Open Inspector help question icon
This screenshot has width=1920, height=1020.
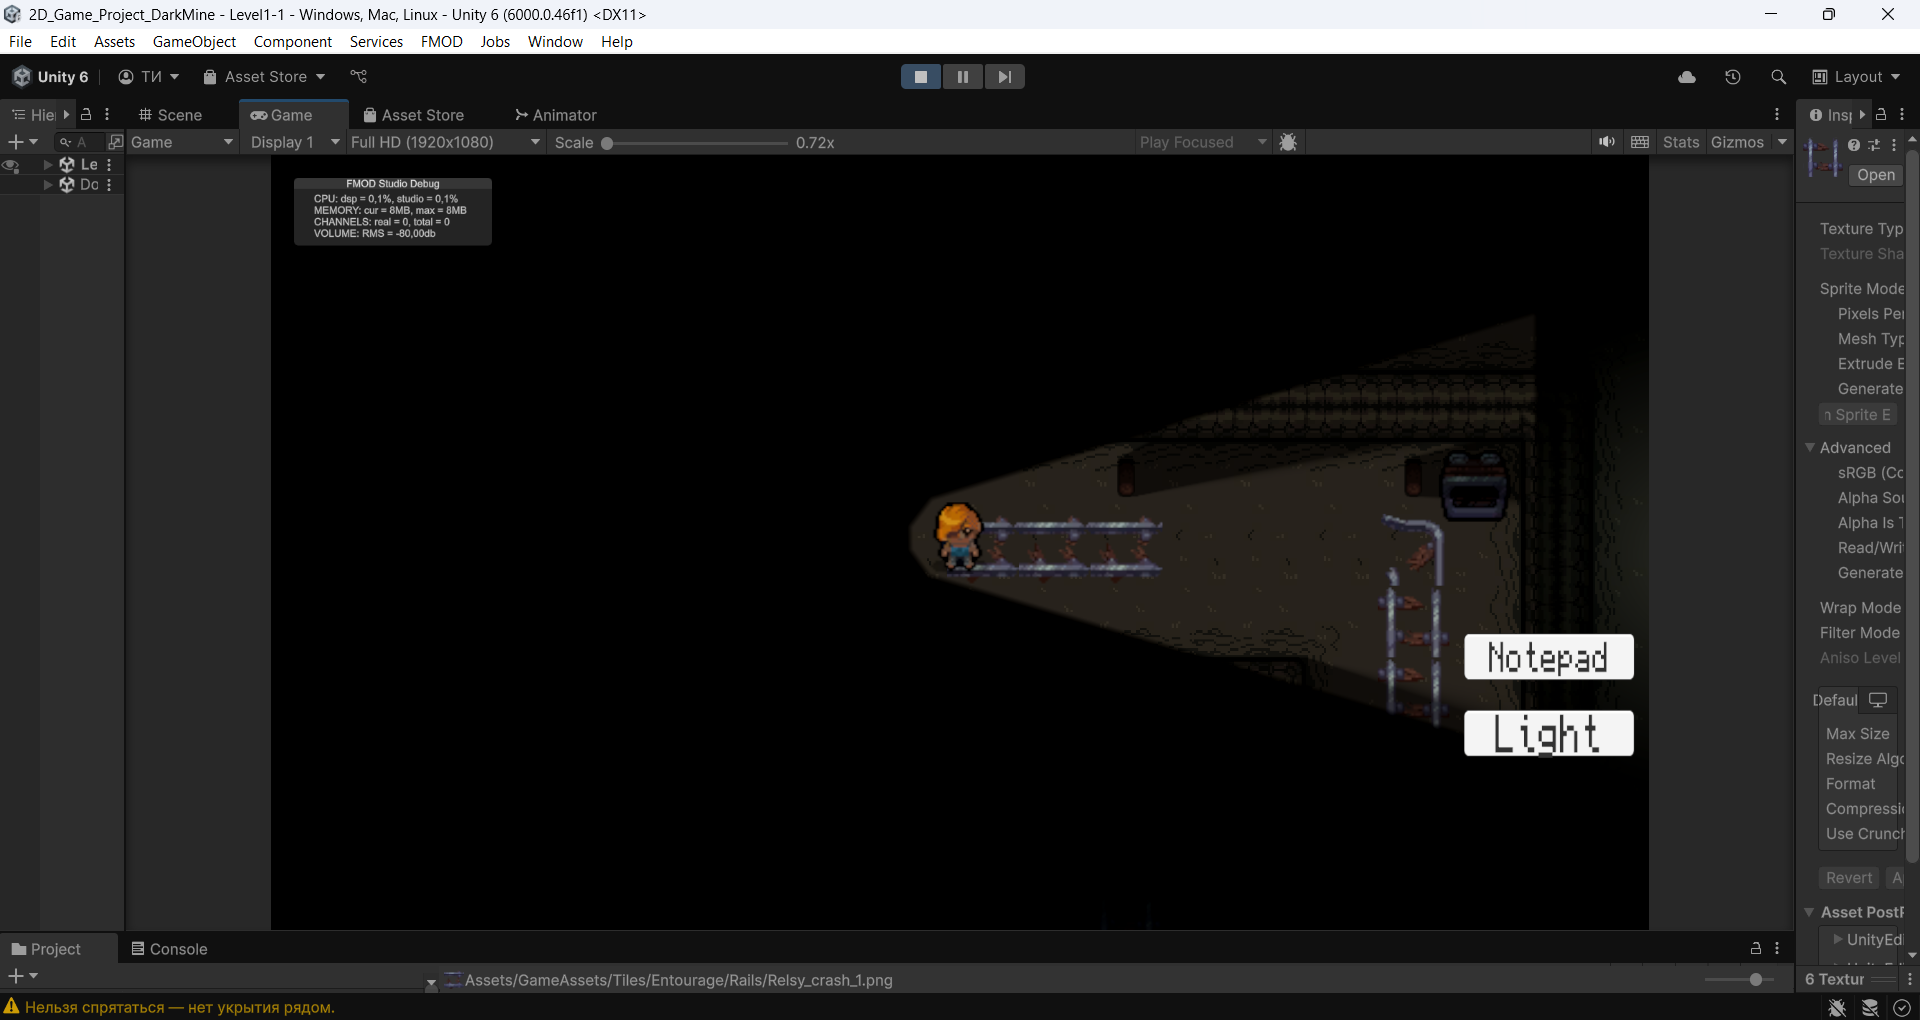tap(1854, 146)
